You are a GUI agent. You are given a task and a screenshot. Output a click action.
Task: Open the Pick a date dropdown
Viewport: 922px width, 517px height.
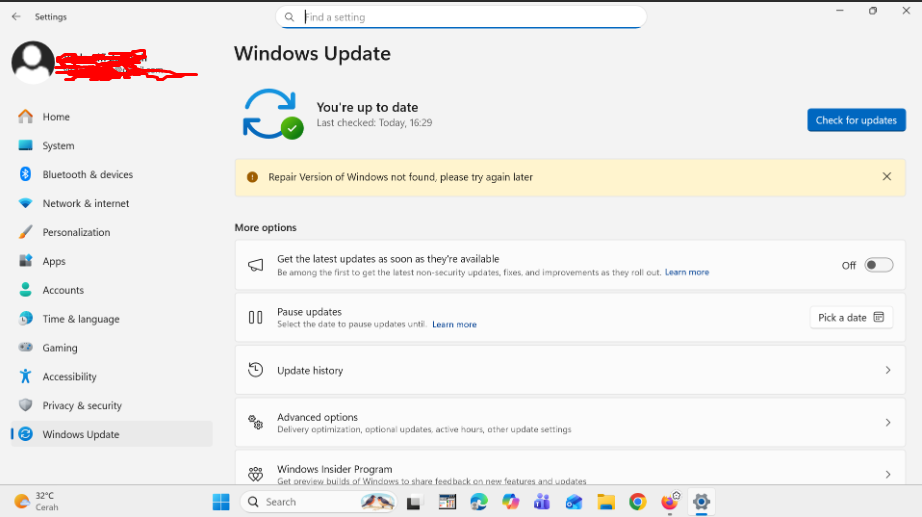click(x=851, y=318)
